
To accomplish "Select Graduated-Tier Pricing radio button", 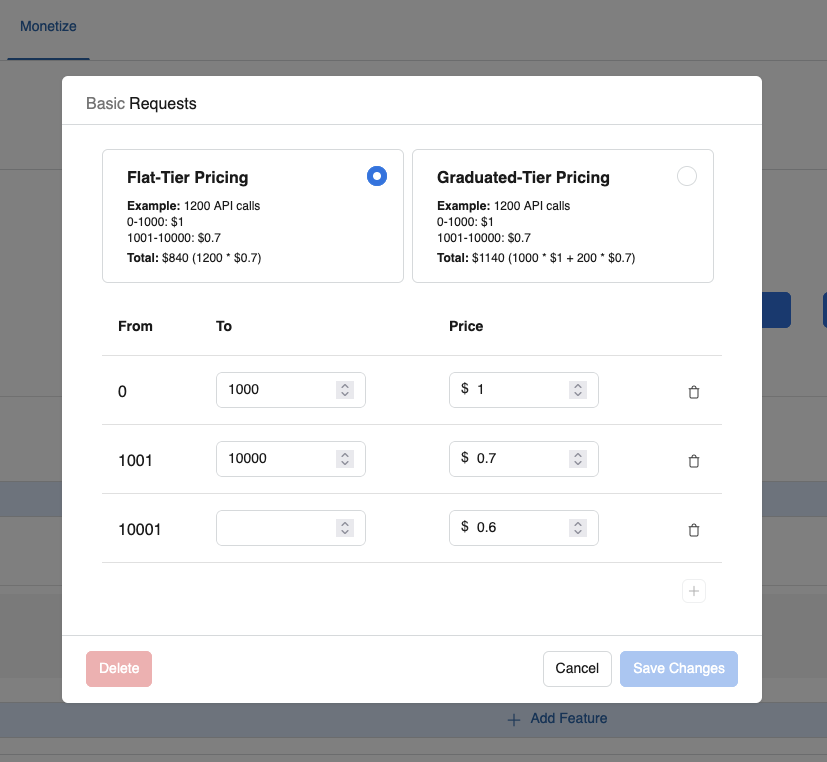I will tap(687, 176).
